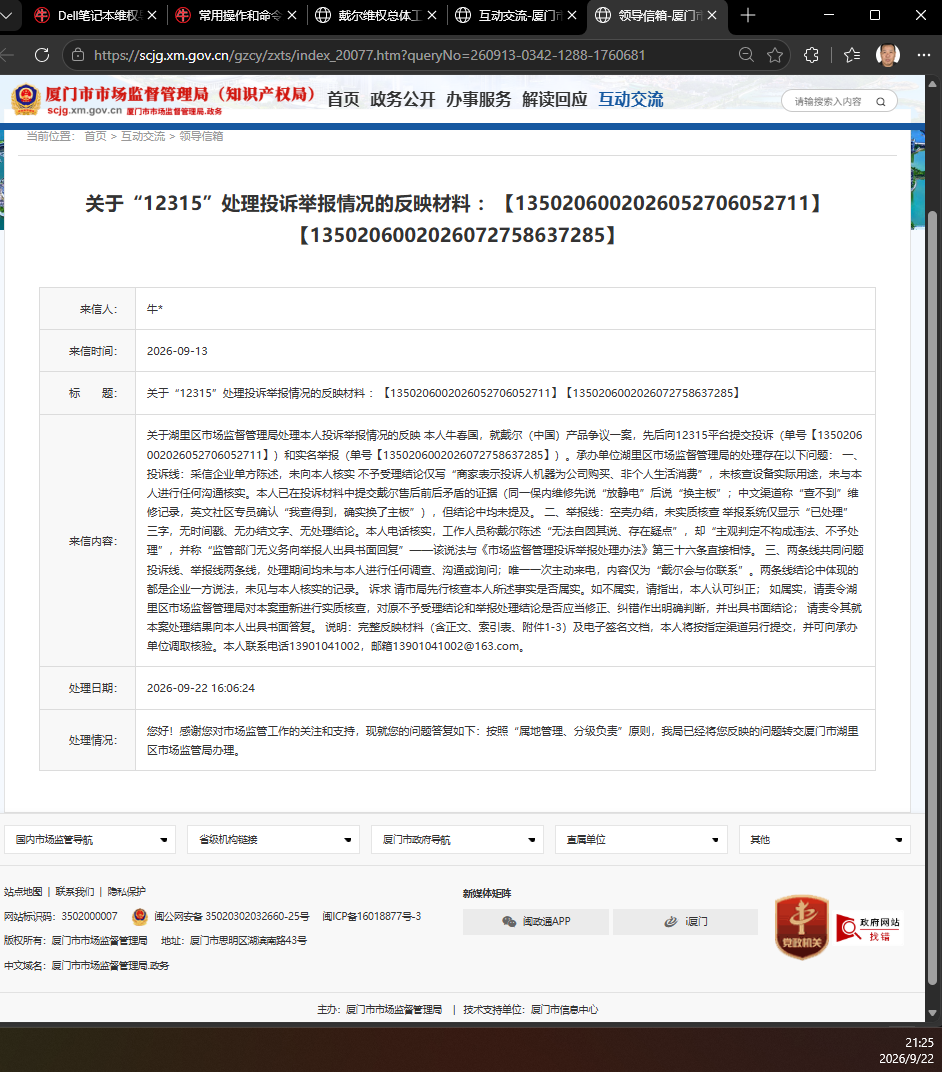Add a new browser tab
Screen dimensions: 942x1072
point(748,15)
